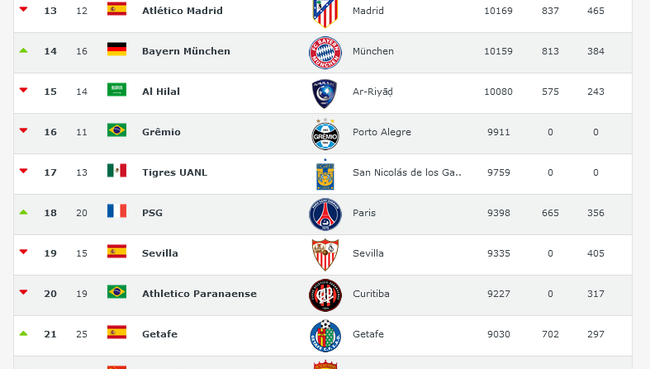The image size is (650, 369).
Task: Click the Saudi flag beside Al Hilal
Action: tap(116, 90)
